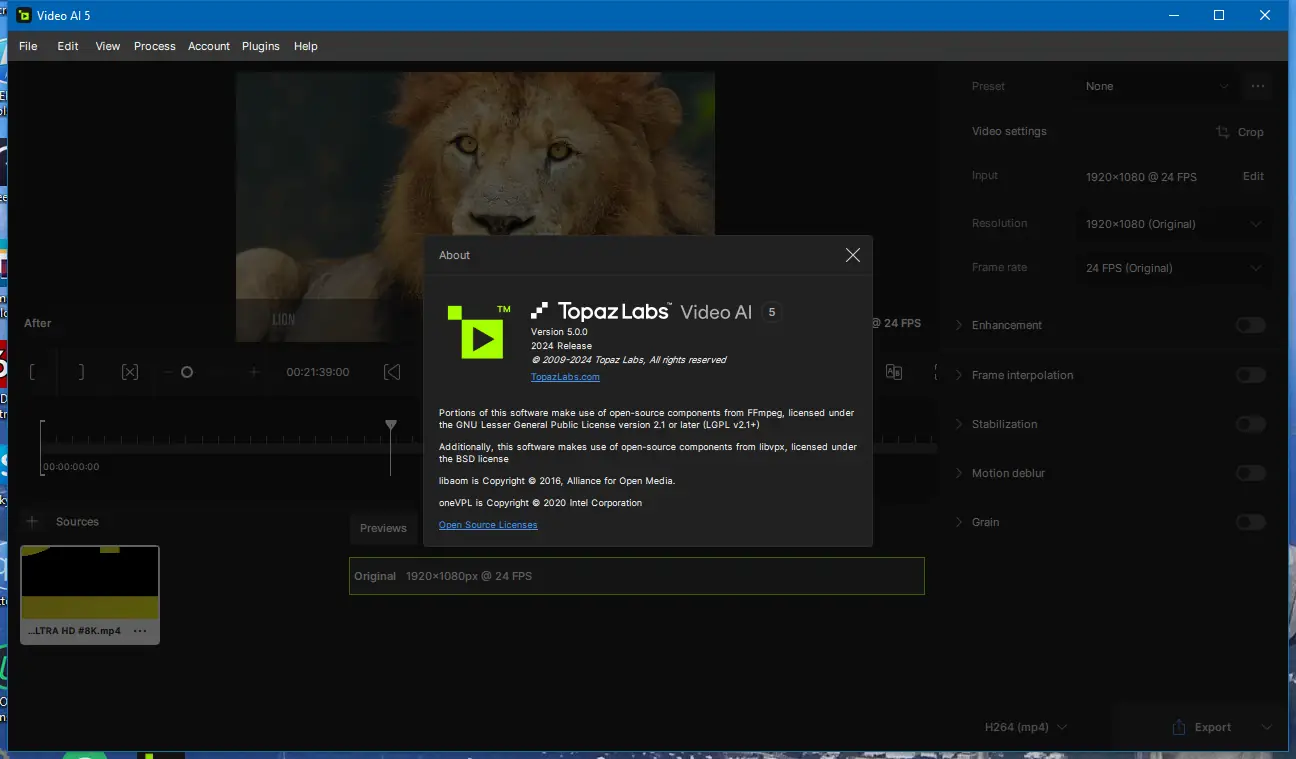Click the trim start bracket icon

(33, 372)
